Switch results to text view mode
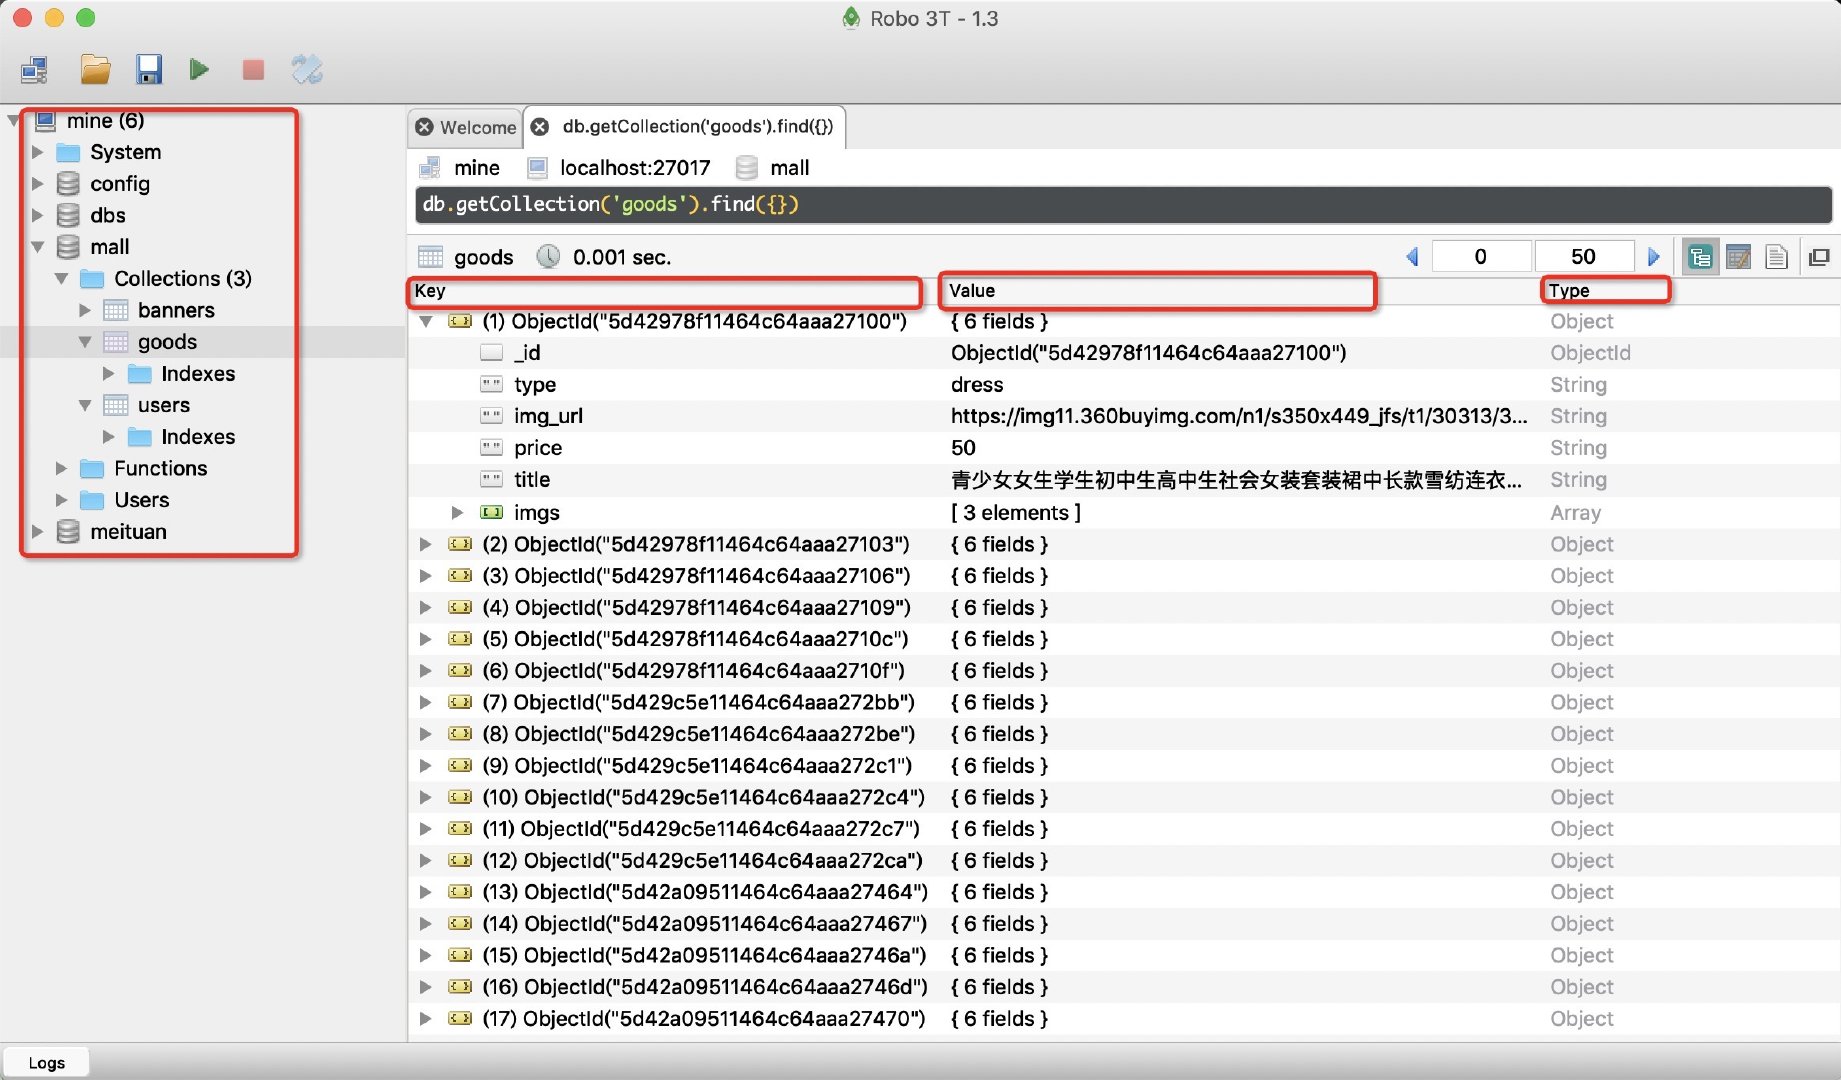The height and width of the screenshot is (1080, 1841). [x=1776, y=256]
